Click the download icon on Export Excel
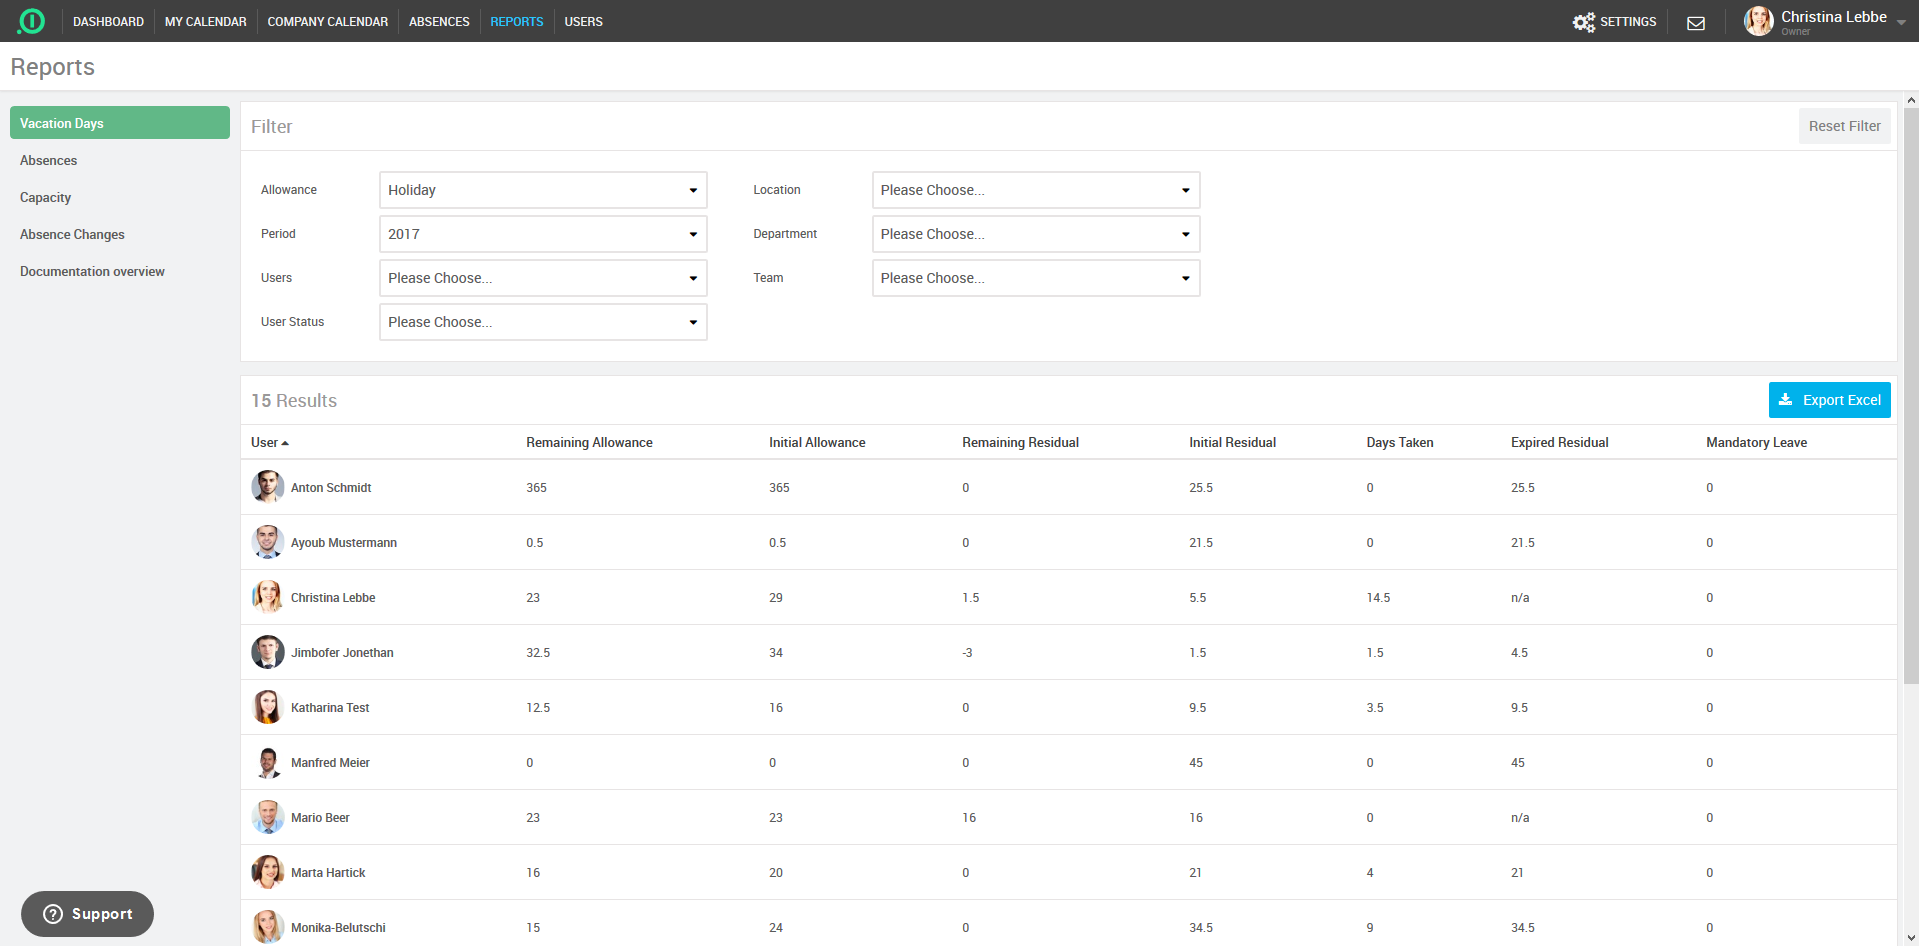1919x947 pixels. tap(1785, 400)
